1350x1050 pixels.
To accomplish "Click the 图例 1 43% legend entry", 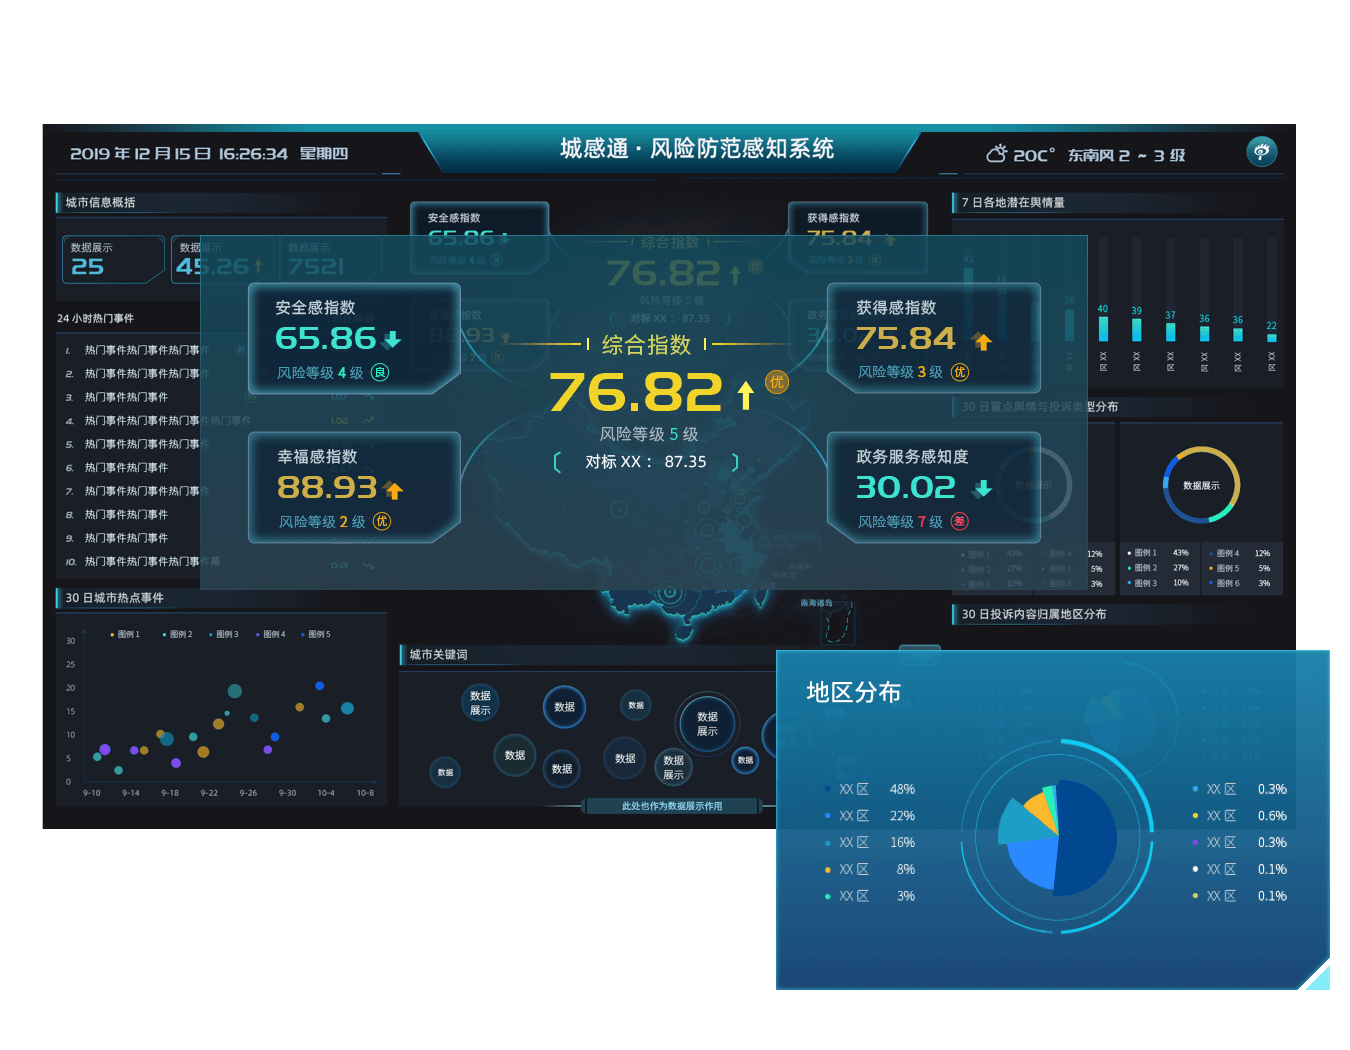I will 1158,553.
